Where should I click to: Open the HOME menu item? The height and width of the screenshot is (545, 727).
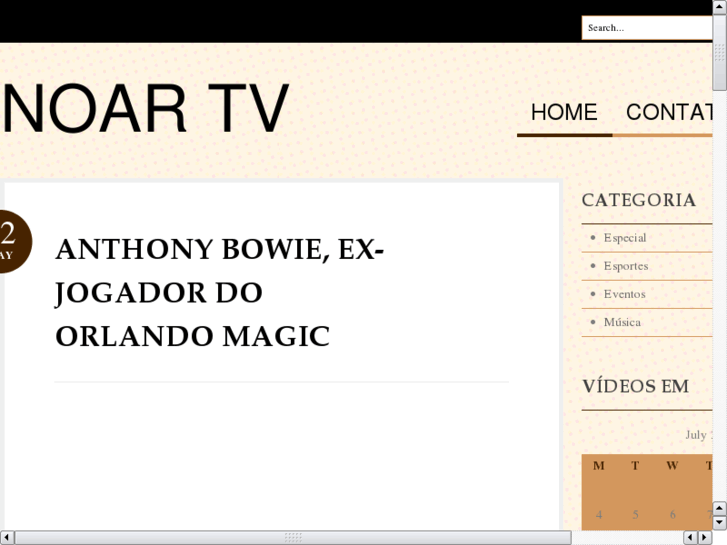564,112
